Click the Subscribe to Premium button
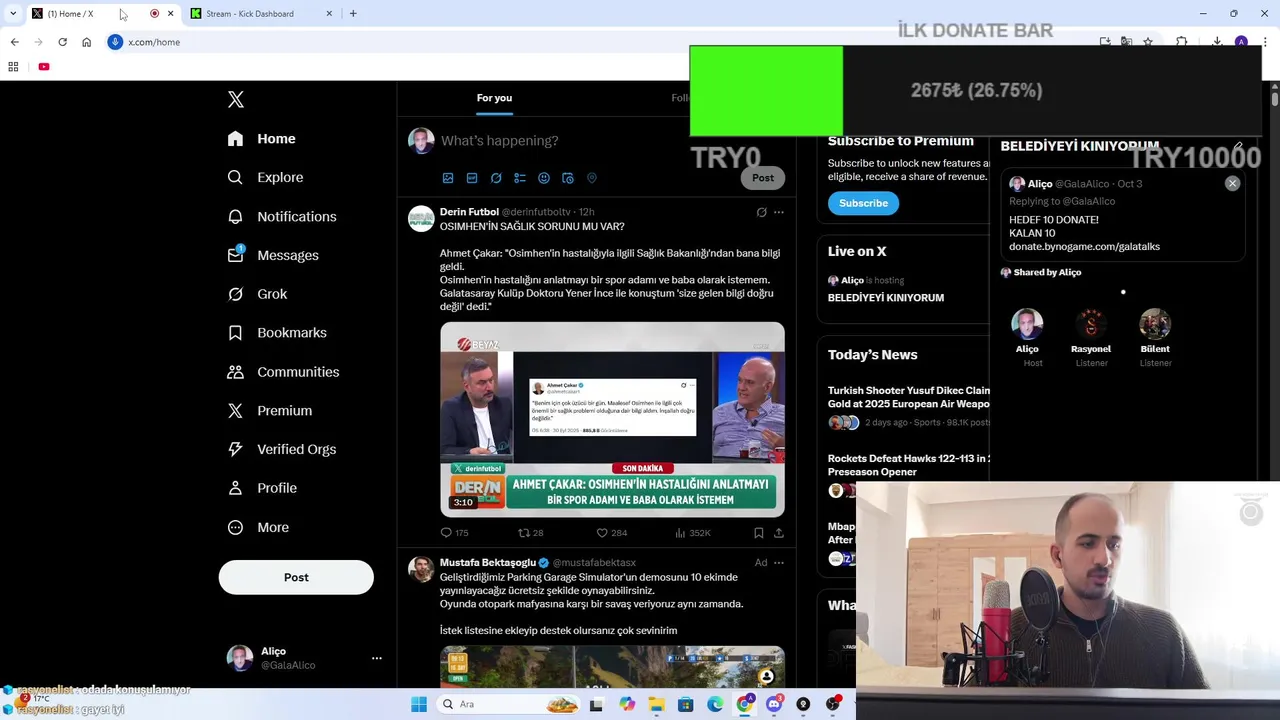The image size is (1280, 720). point(863,203)
